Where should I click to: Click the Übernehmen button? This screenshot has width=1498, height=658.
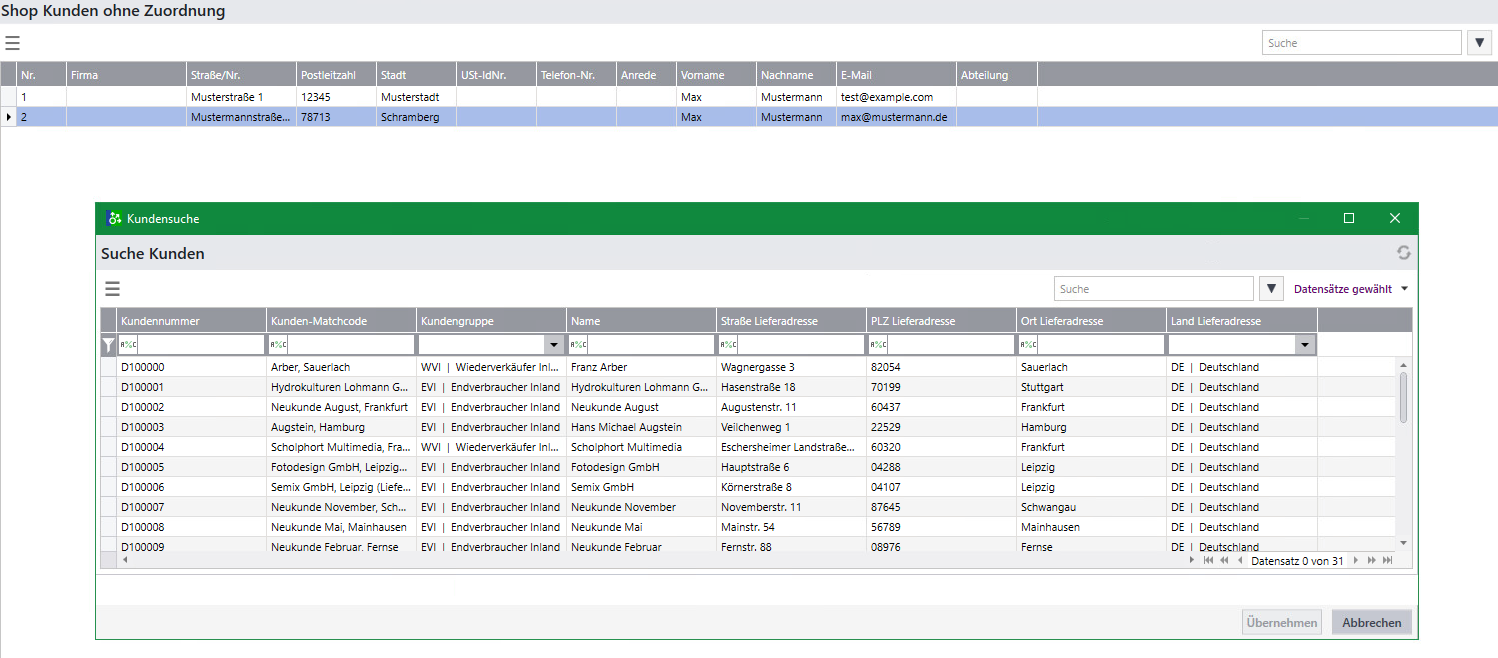pos(1281,622)
